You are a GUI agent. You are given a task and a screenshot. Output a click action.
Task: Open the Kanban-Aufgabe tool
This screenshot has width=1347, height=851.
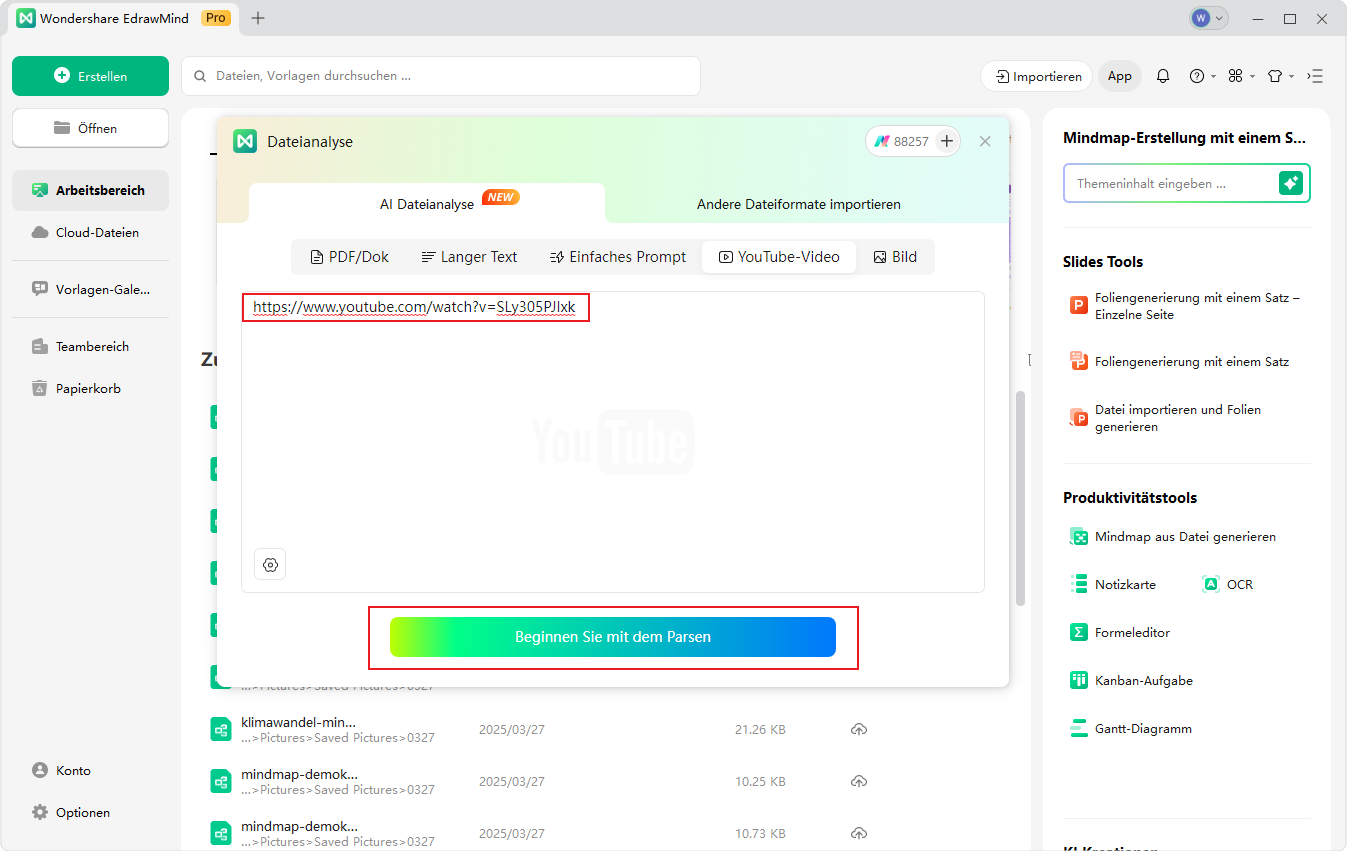[x=1141, y=680]
